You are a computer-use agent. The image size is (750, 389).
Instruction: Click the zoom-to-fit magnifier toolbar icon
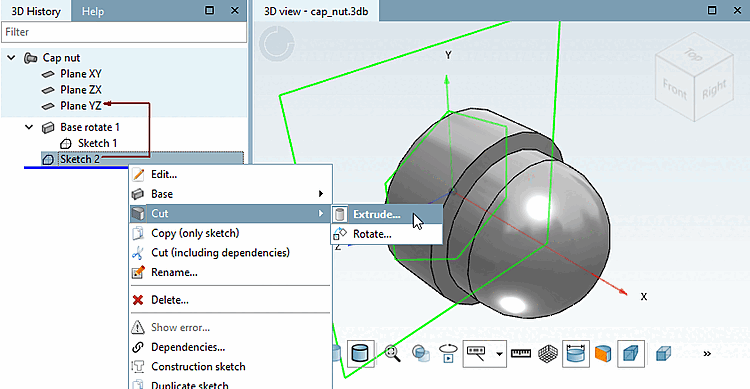pos(392,354)
